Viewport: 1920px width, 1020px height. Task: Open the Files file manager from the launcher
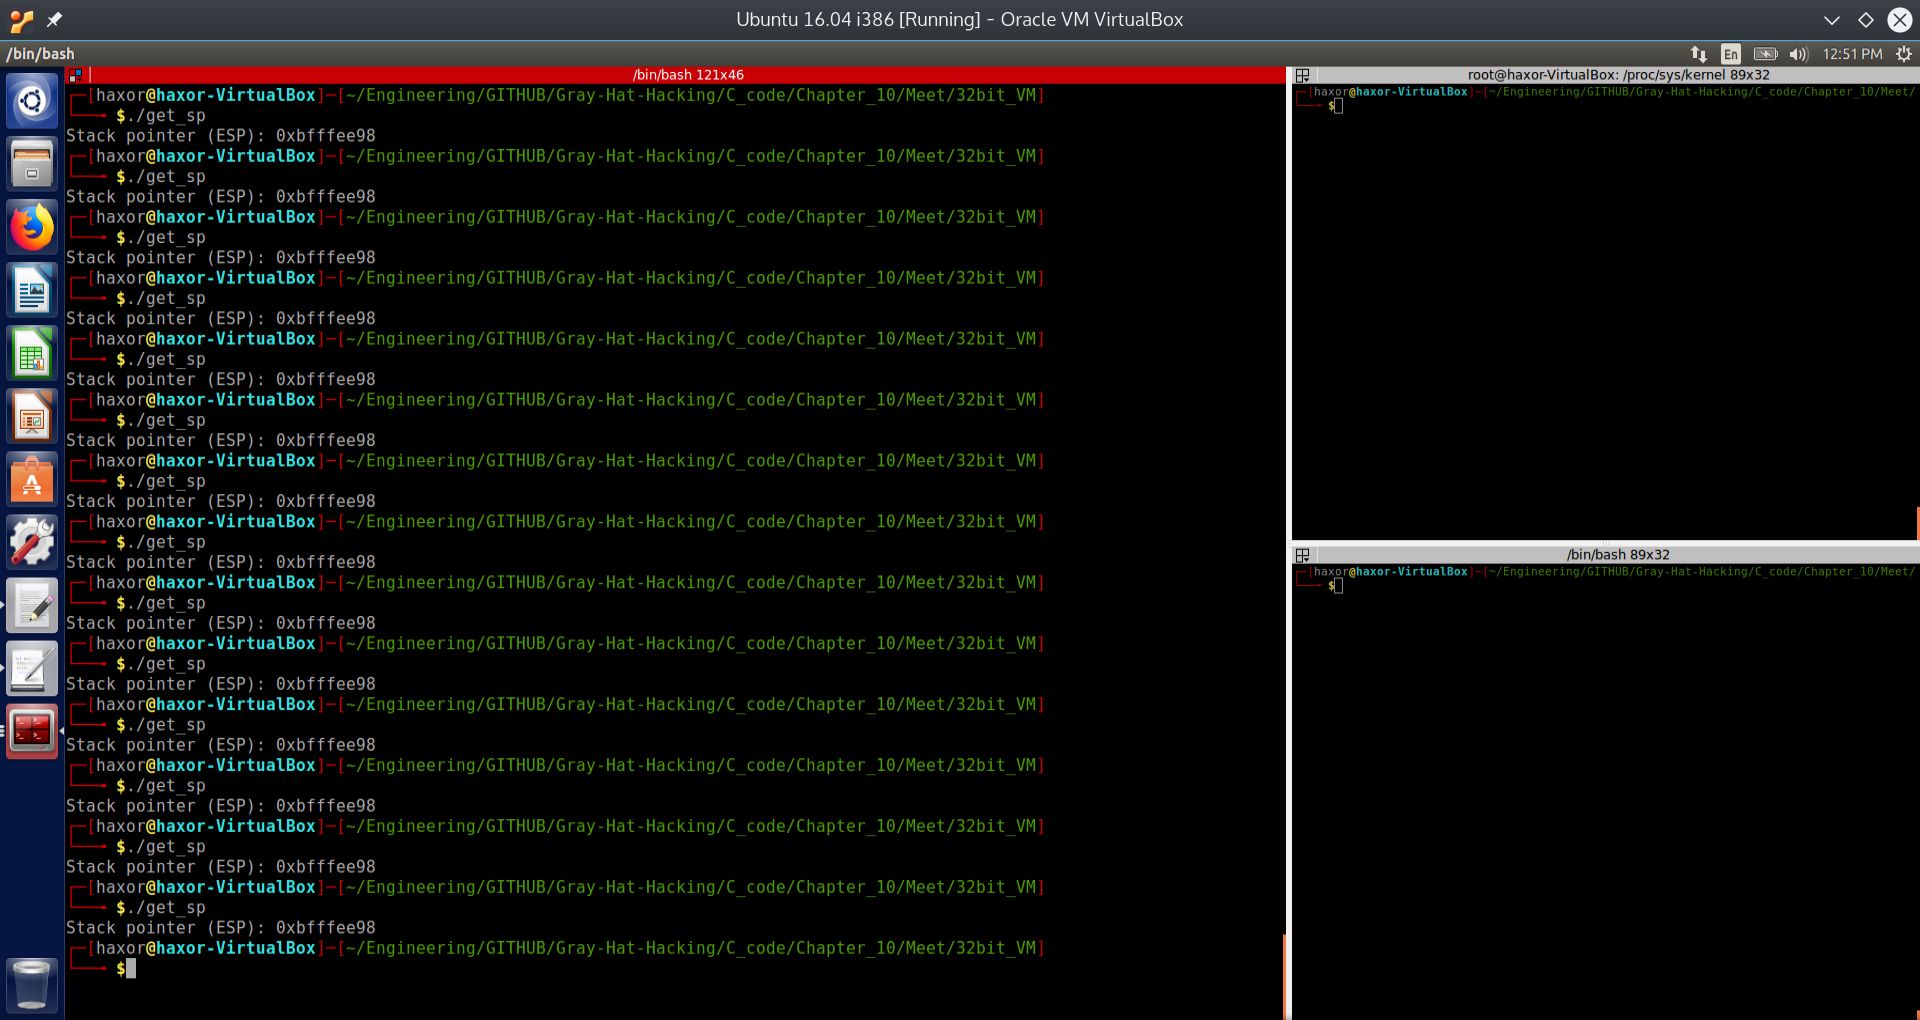[x=31, y=163]
